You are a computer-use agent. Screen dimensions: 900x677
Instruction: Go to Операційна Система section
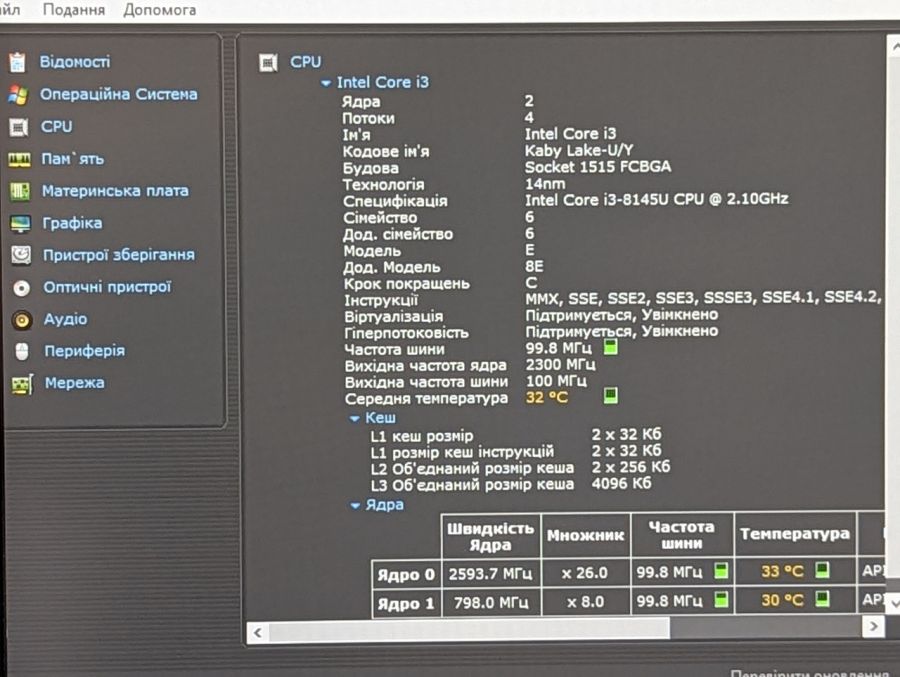(x=119, y=94)
